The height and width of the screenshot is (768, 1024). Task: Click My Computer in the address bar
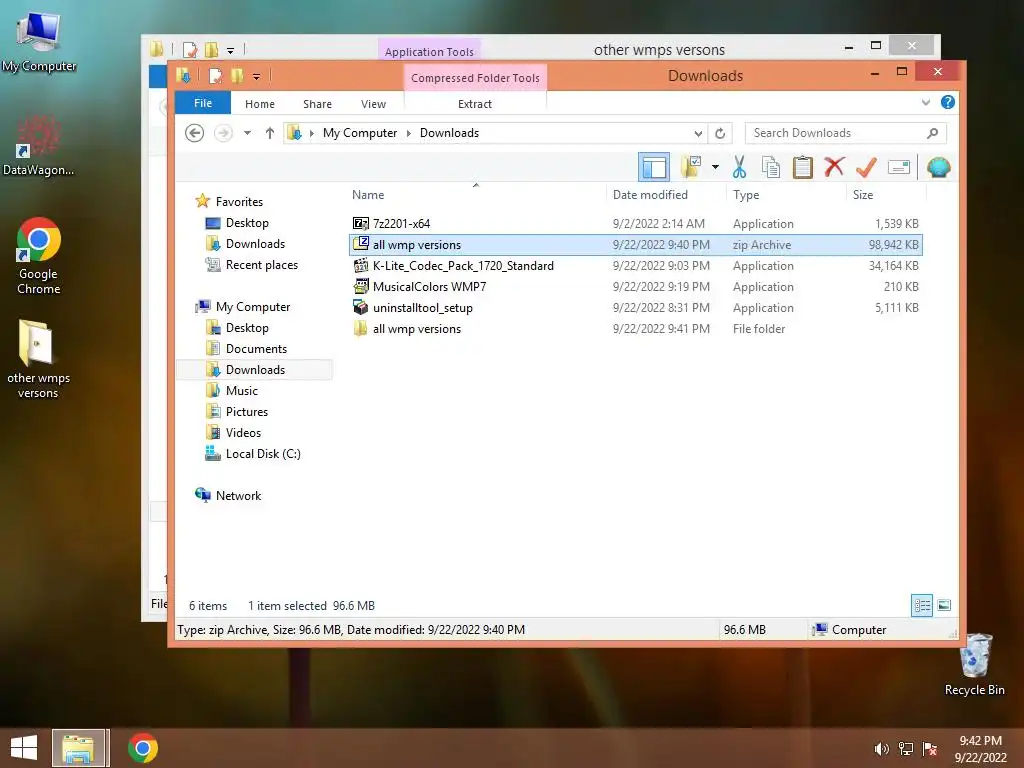click(360, 133)
